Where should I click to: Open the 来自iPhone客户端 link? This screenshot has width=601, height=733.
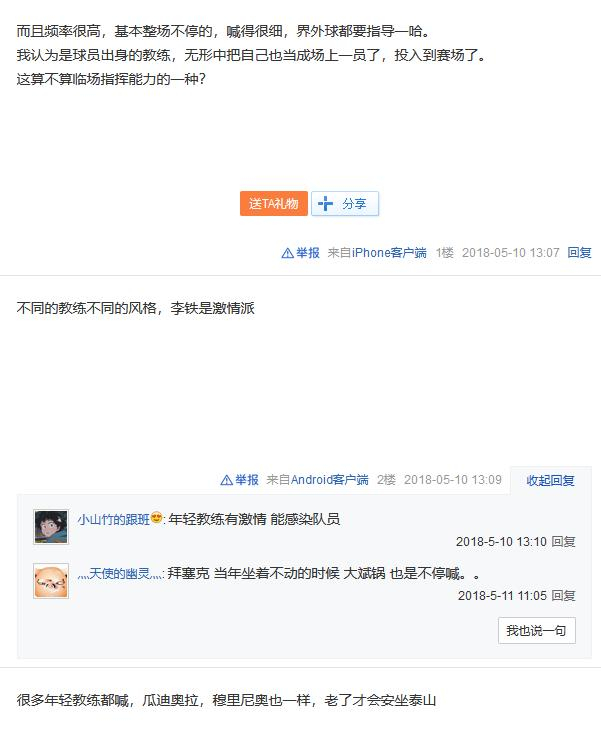[x=377, y=253]
